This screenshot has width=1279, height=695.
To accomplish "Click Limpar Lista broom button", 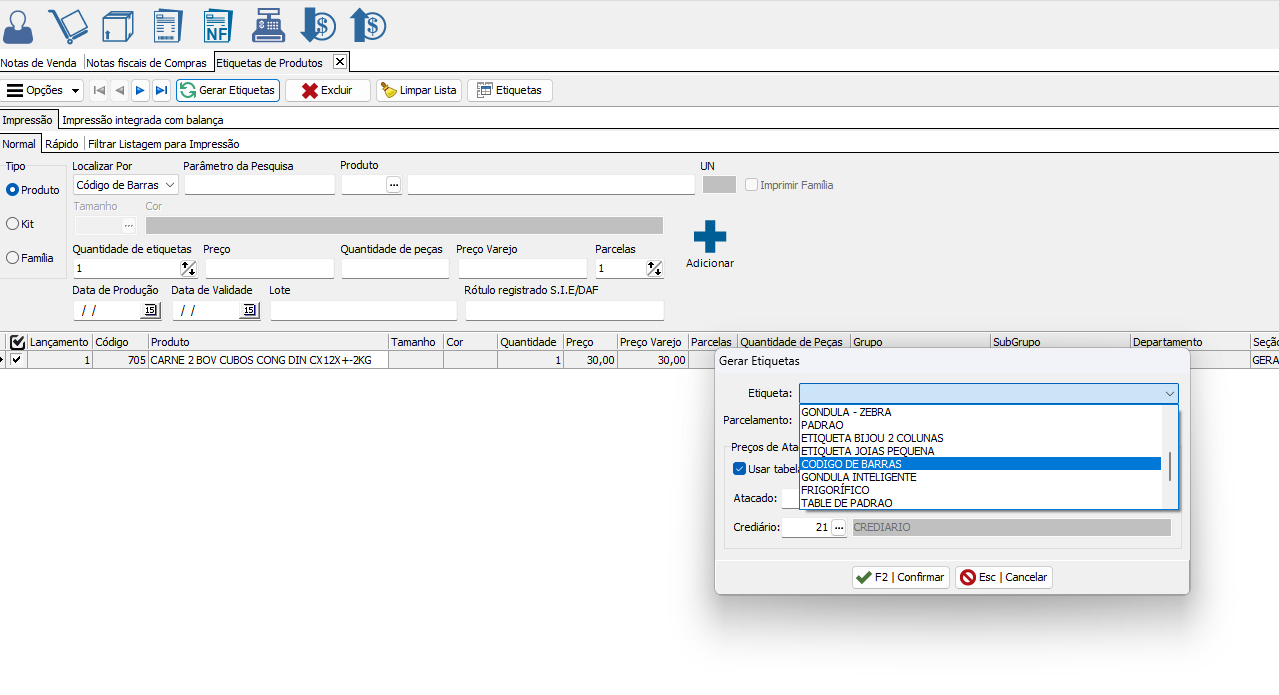I will pos(419,90).
